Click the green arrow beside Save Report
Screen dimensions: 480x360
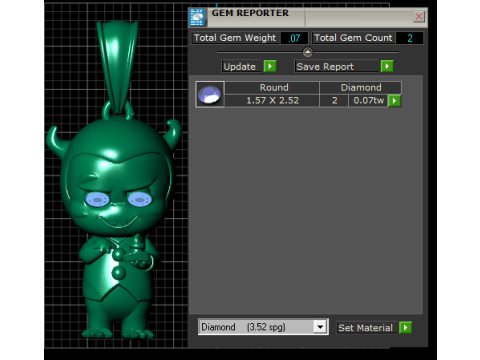coord(387,66)
